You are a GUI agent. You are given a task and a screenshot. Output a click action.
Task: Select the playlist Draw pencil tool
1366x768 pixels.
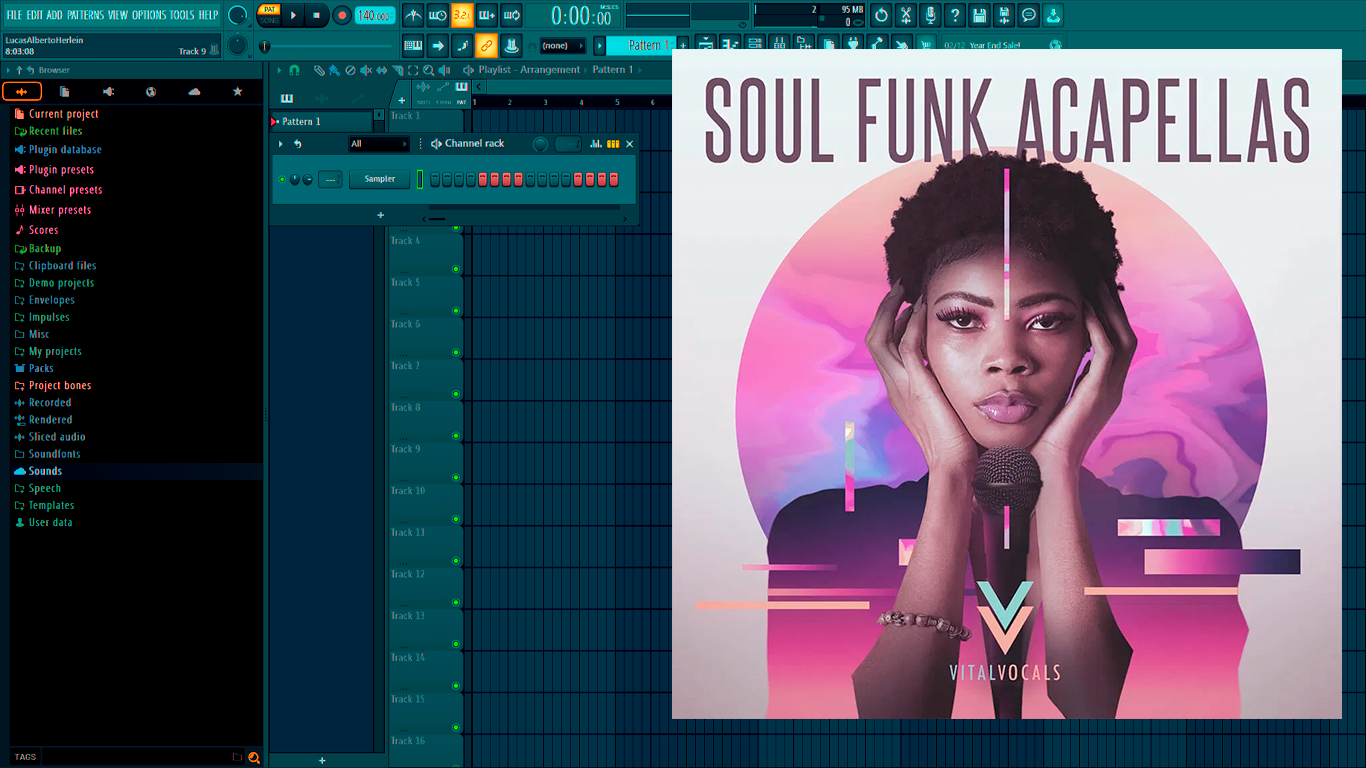point(318,70)
